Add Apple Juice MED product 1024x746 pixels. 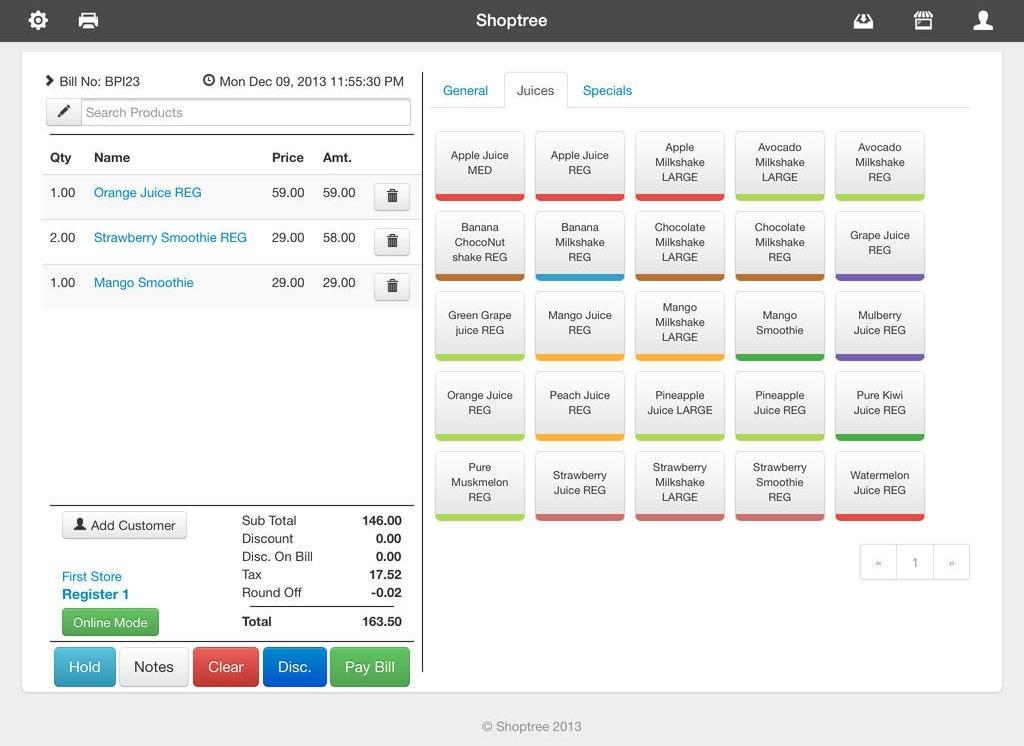coord(479,166)
